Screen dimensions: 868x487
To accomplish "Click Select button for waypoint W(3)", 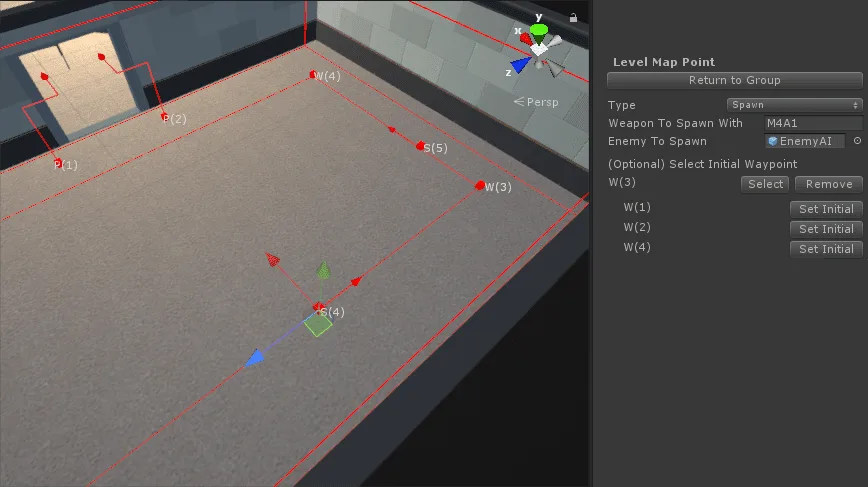I will (x=765, y=184).
